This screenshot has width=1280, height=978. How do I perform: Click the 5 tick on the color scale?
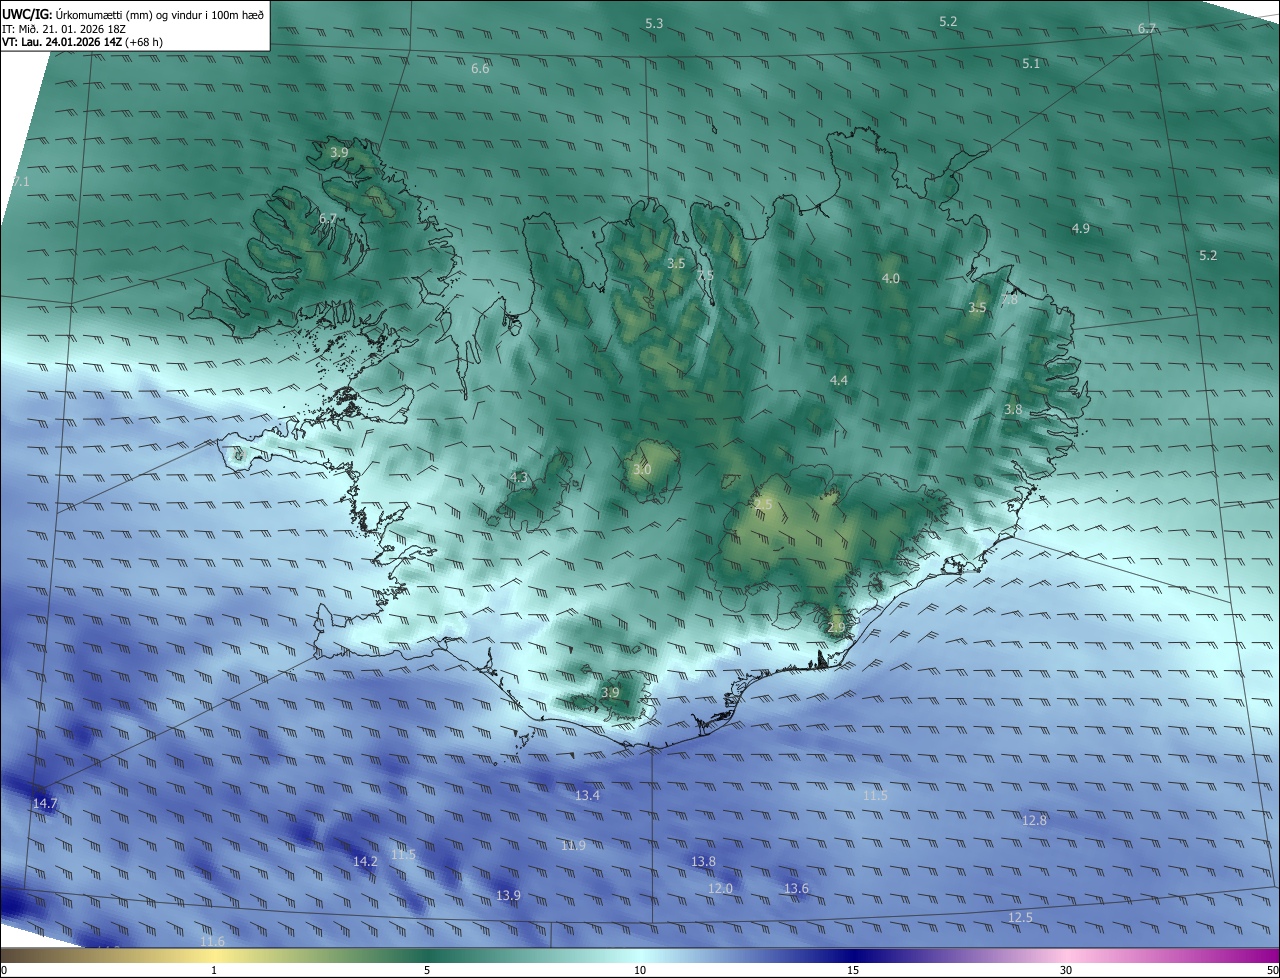[427, 970]
